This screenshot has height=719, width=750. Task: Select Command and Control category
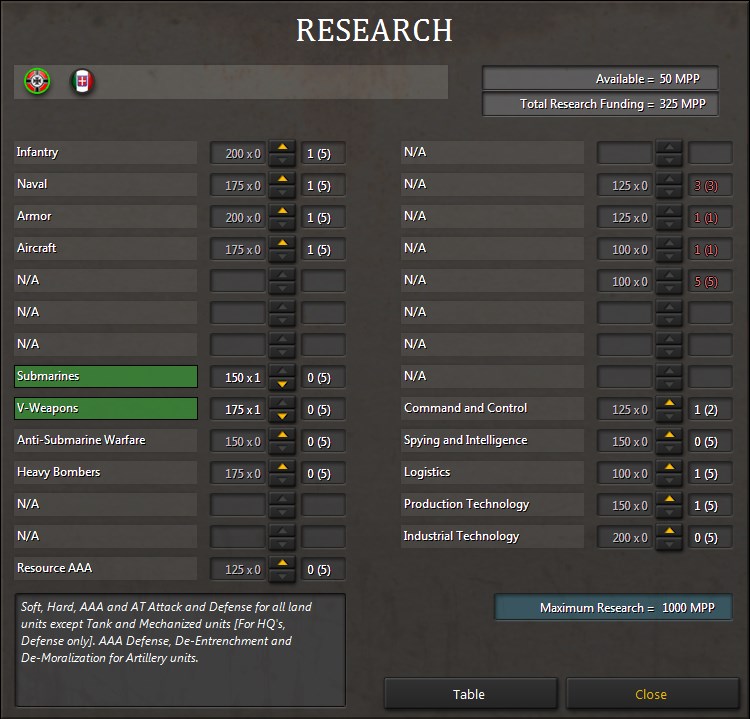tap(492, 409)
